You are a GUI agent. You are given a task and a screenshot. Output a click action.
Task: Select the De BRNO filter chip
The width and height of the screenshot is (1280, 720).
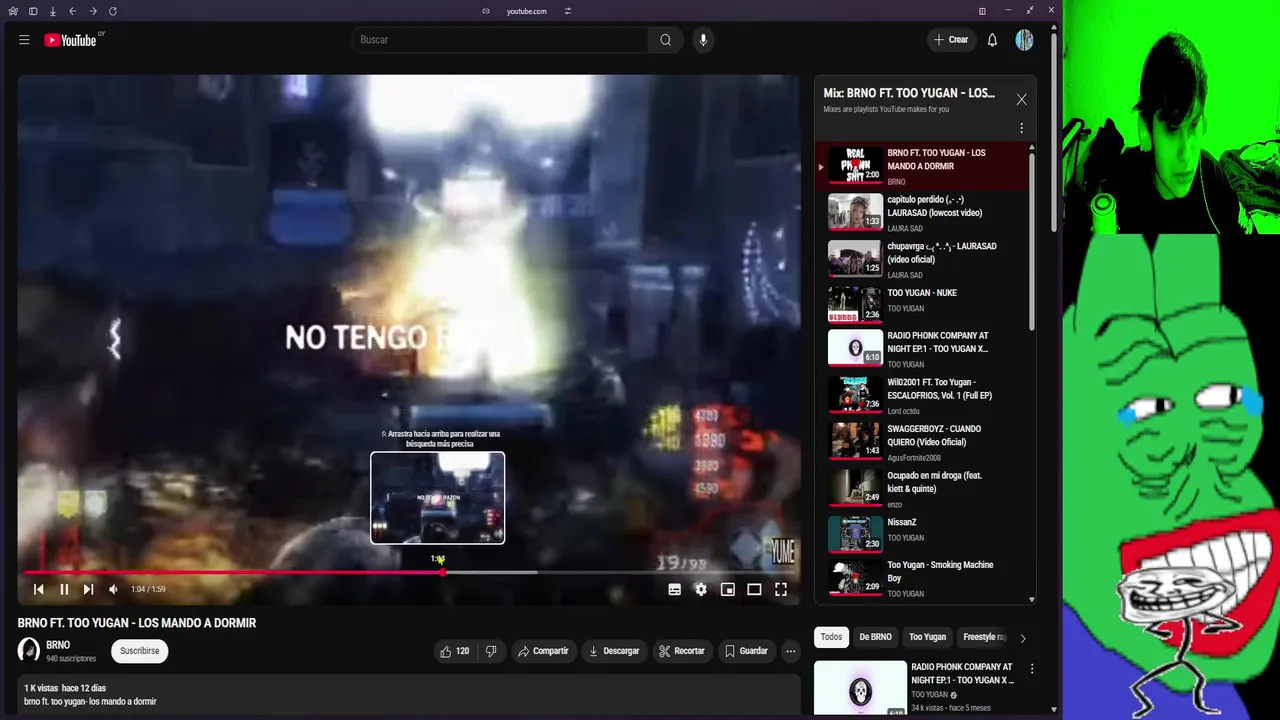(875, 637)
